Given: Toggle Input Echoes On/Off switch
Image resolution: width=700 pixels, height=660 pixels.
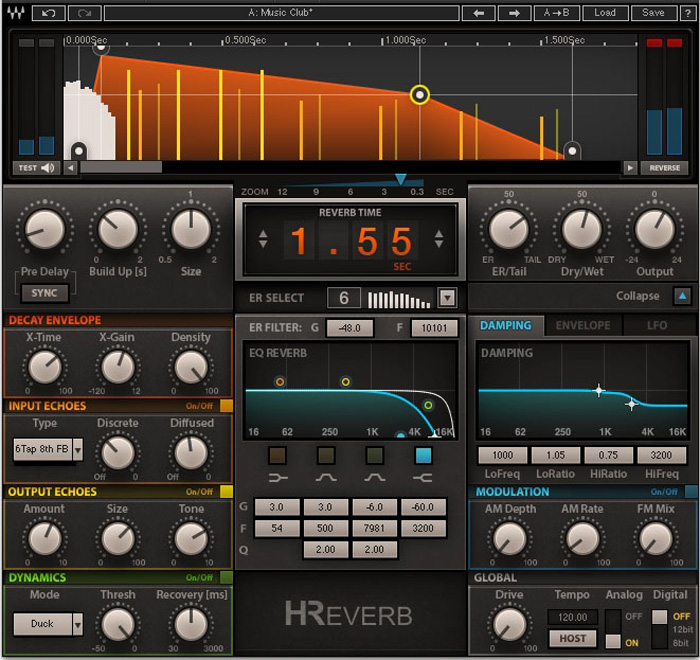Looking at the screenshot, I should [226, 406].
